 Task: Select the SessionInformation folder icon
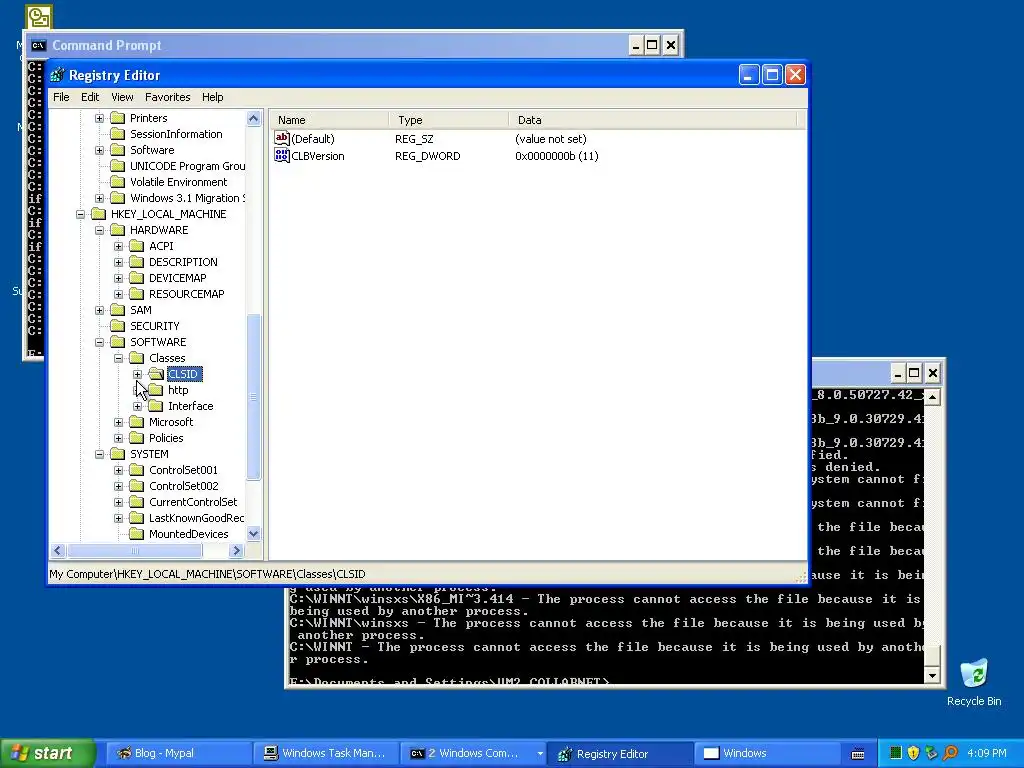(x=118, y=134)
